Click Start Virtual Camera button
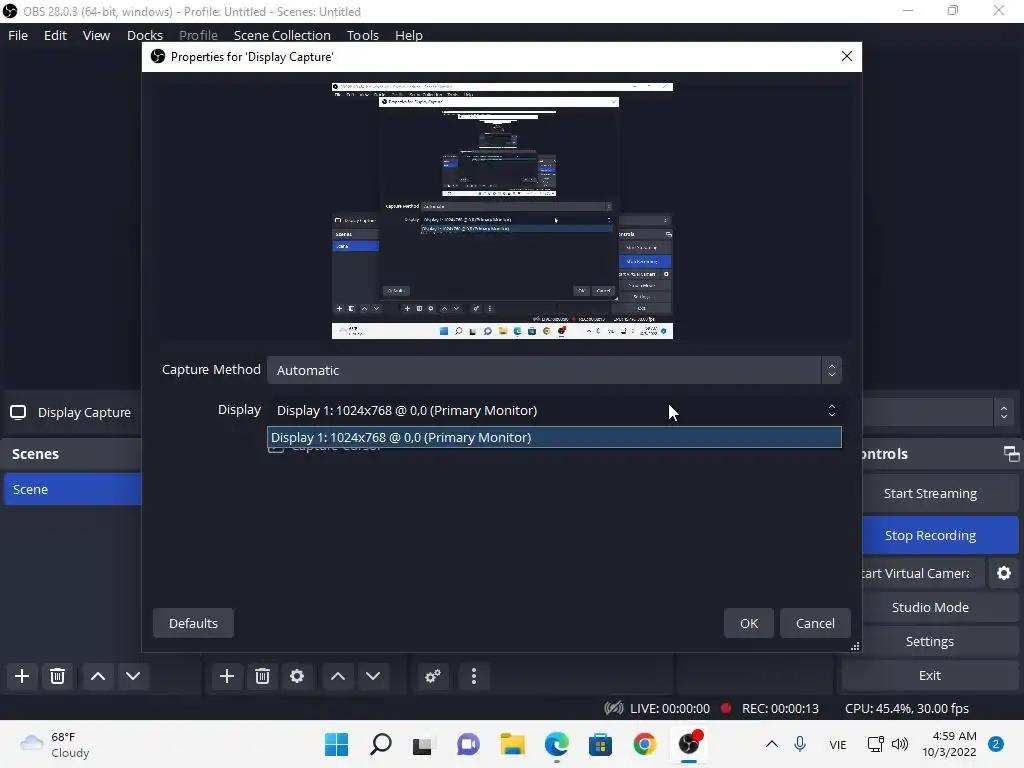This screenshot has height=768, width=1024. point(922,573)
